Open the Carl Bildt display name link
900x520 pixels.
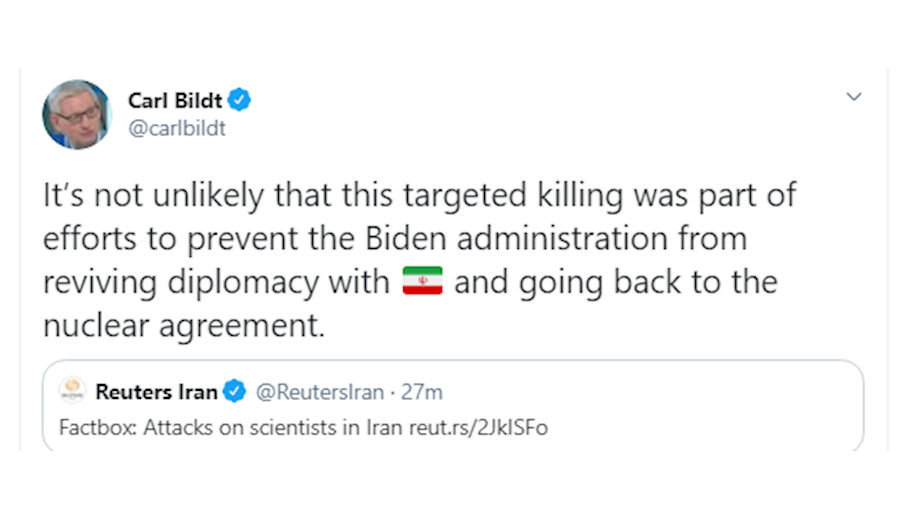pyautogui.click(x=175, y=100)
